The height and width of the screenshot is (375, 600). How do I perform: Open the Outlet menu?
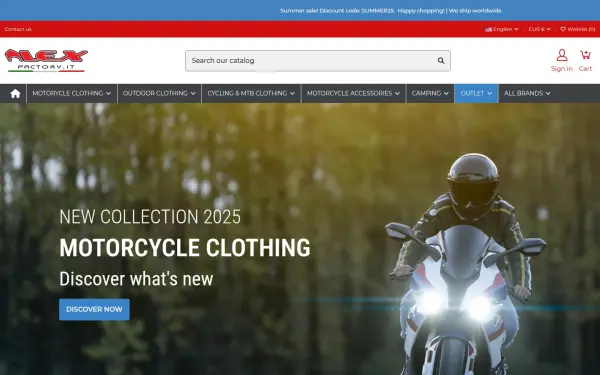476,93
